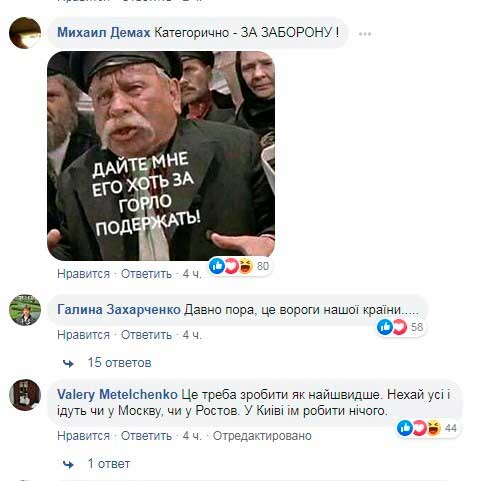Expand the 15 ответов replies thread

tap(119, 362)
